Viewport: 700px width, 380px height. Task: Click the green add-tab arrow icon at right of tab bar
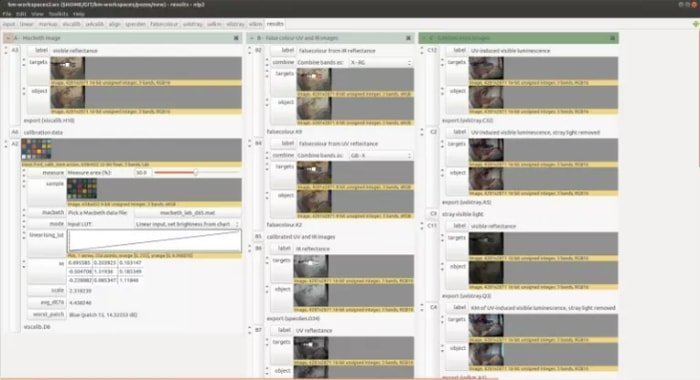coord(696,24)
